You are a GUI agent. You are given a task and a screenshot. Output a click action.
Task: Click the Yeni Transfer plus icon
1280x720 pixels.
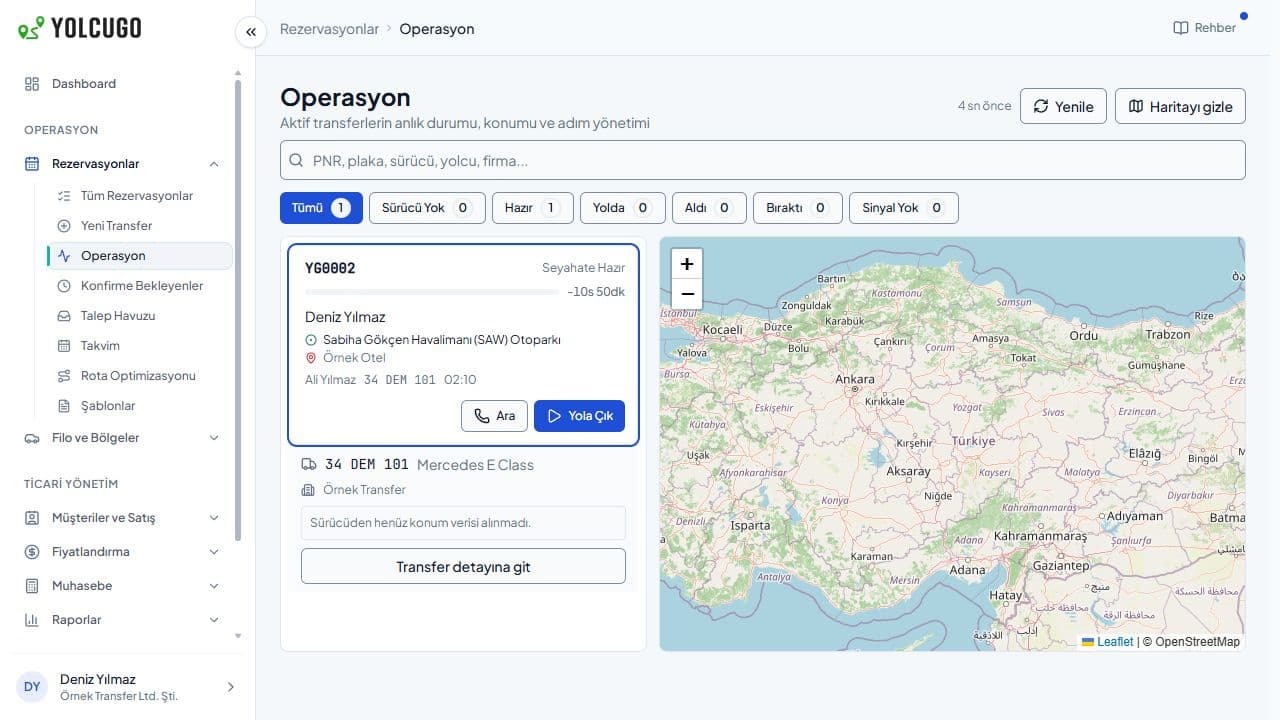click(x=64, y=226)
